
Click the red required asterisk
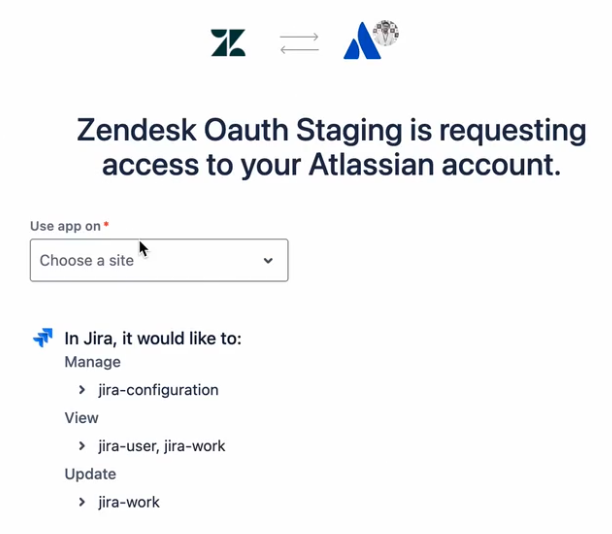pos(106,225)
